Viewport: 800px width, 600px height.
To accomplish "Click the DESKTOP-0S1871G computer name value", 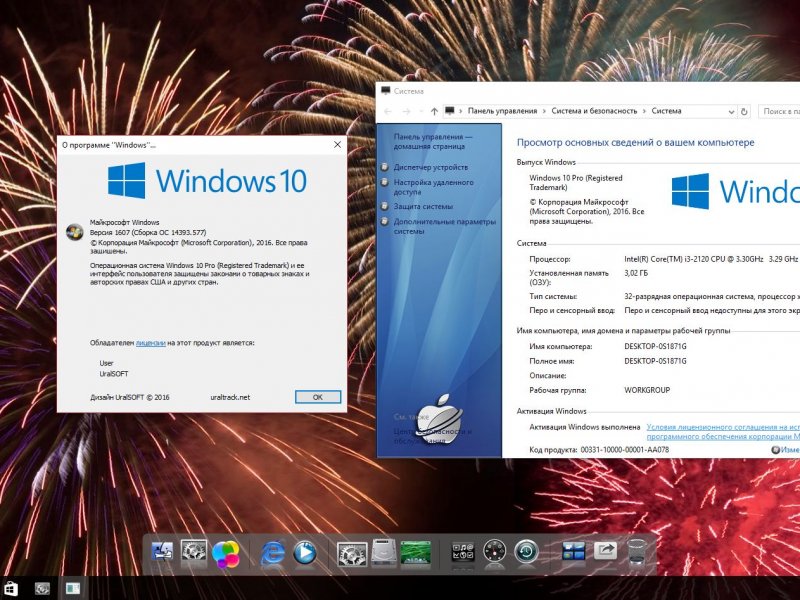I will tap(655, 346).
